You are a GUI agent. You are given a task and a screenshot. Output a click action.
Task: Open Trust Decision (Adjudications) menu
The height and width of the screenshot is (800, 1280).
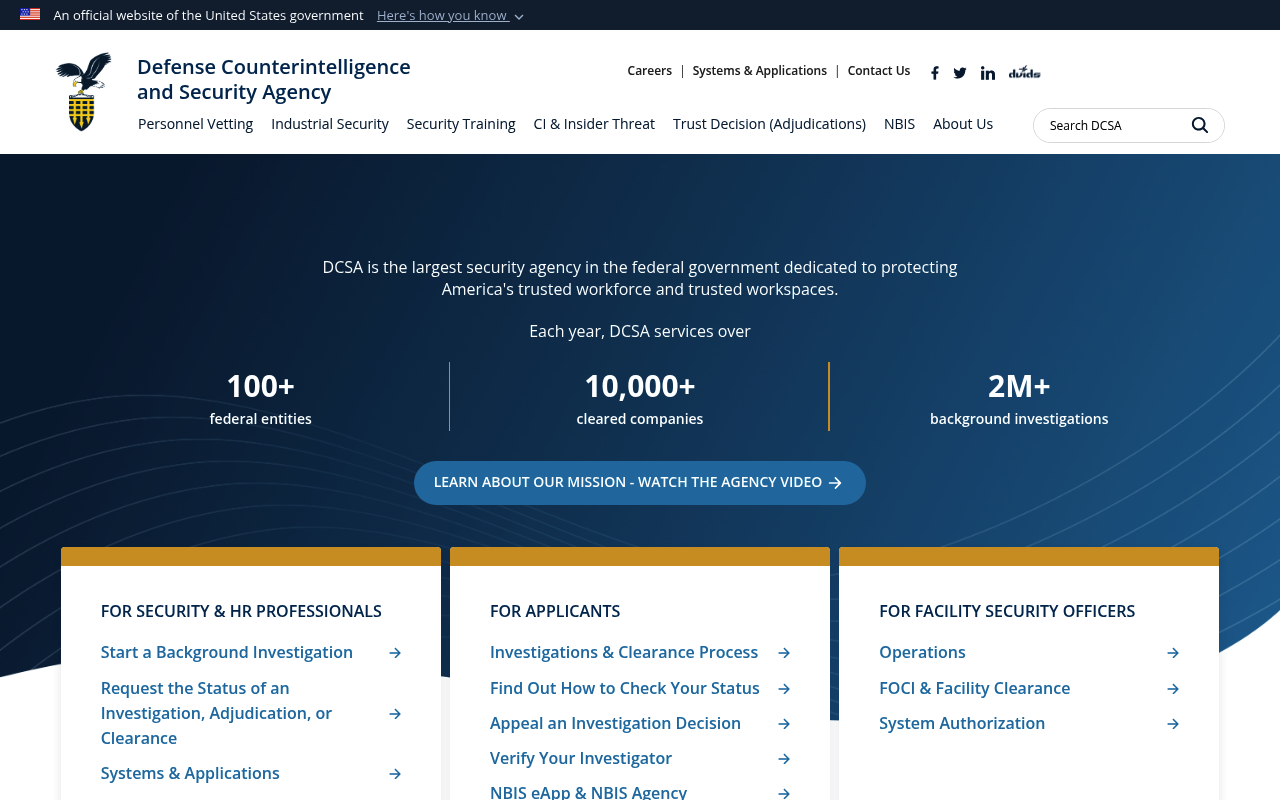[769, 124]
